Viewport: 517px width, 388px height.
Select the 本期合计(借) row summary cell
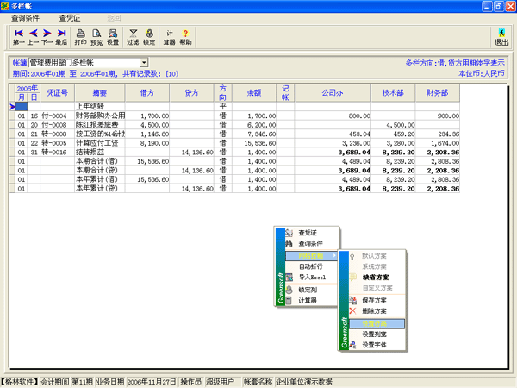tap(100, 161)
